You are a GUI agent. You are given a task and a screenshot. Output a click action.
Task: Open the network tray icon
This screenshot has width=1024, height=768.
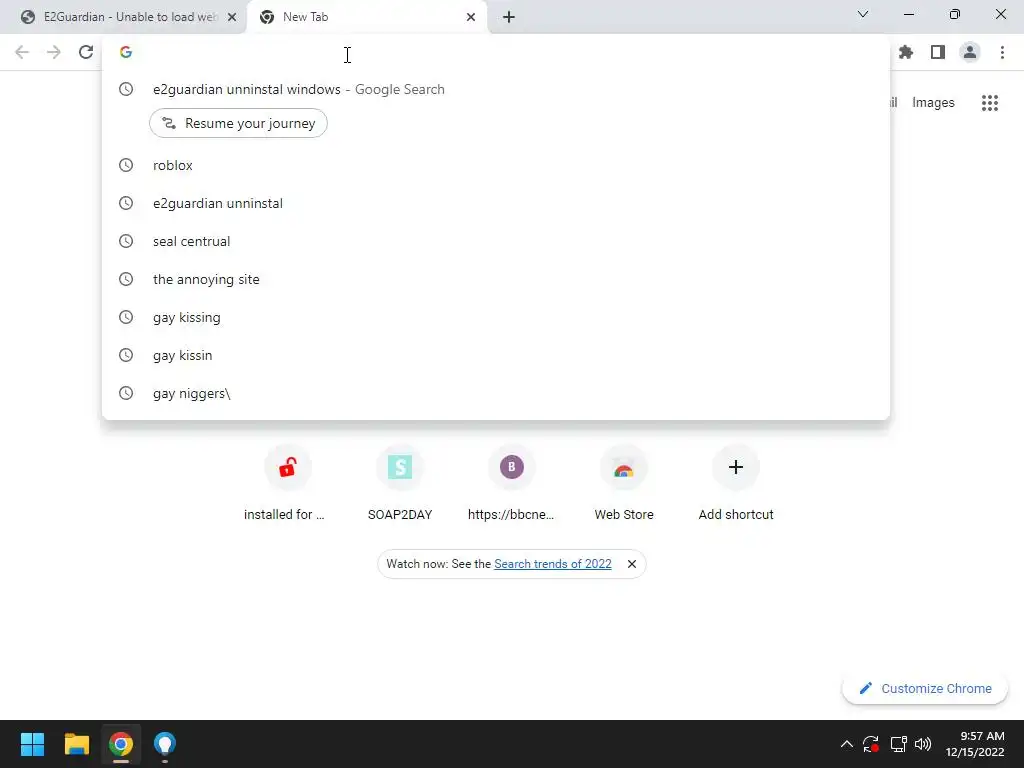click(899, 744)
